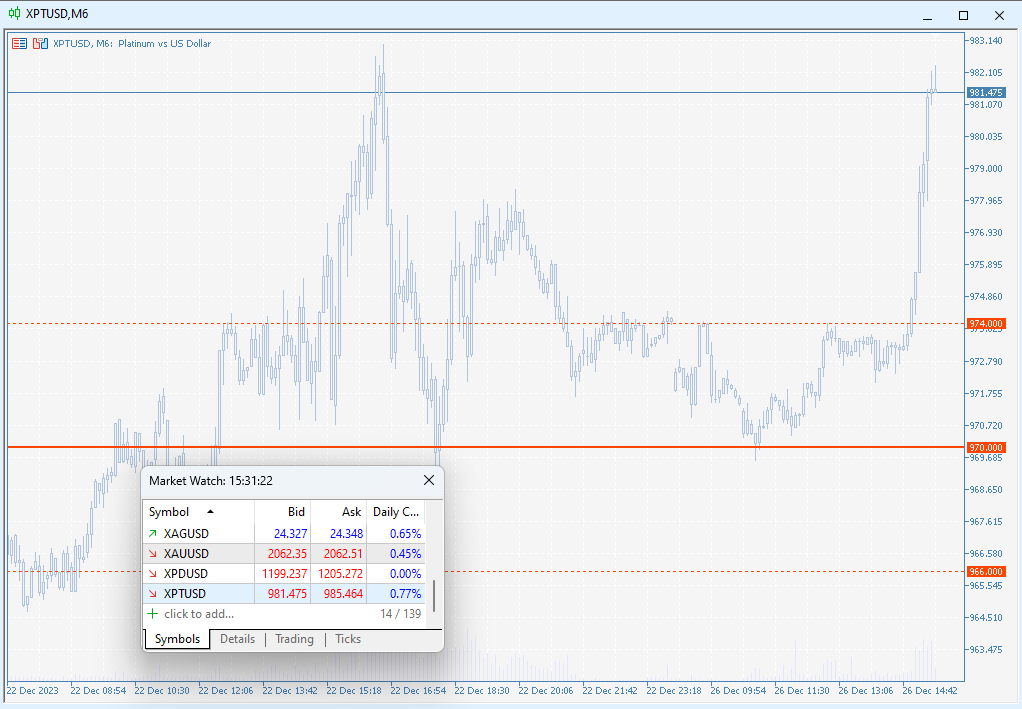Switch to the Ticks tab
Screen dimensions: 1022x709
(x=348, y=639)
